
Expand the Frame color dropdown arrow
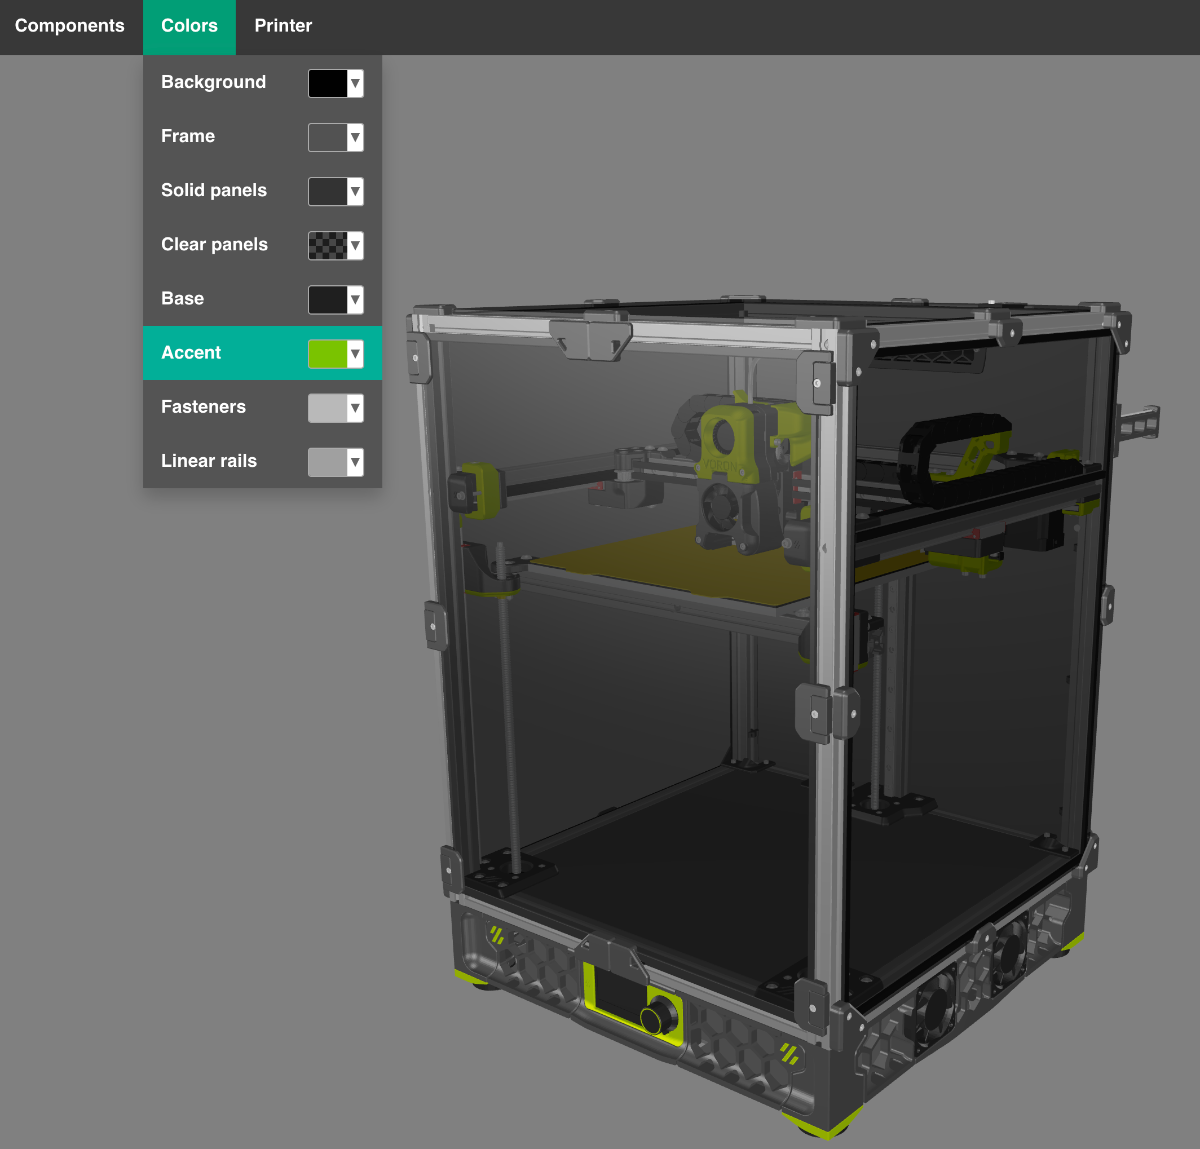pyautogui.click(x=355, y=137)
